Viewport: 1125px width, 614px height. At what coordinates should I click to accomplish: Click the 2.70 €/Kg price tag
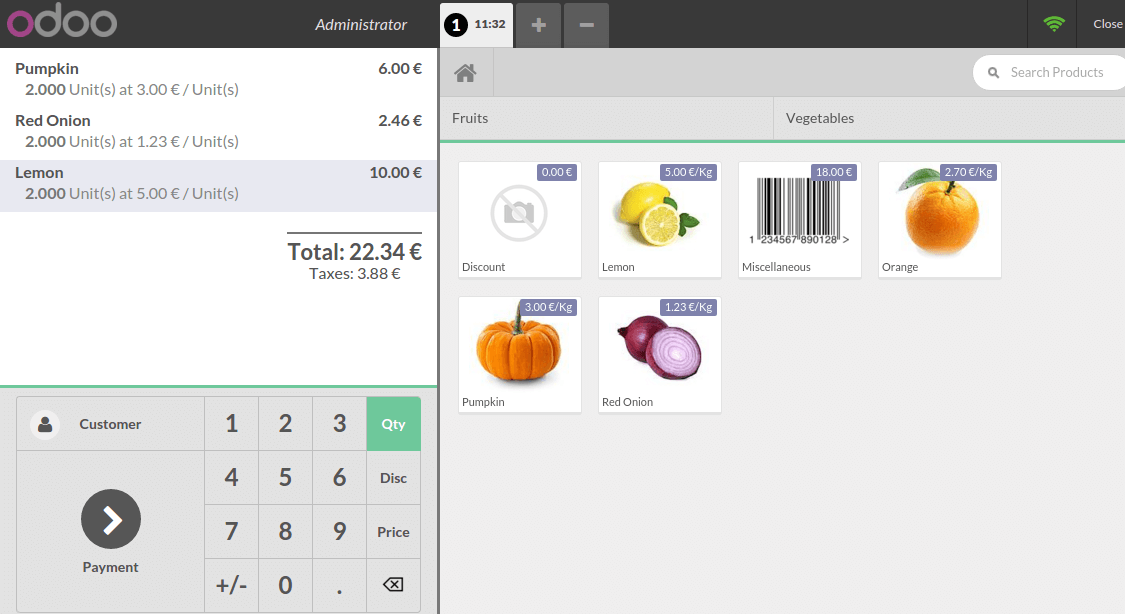point(969,172)
